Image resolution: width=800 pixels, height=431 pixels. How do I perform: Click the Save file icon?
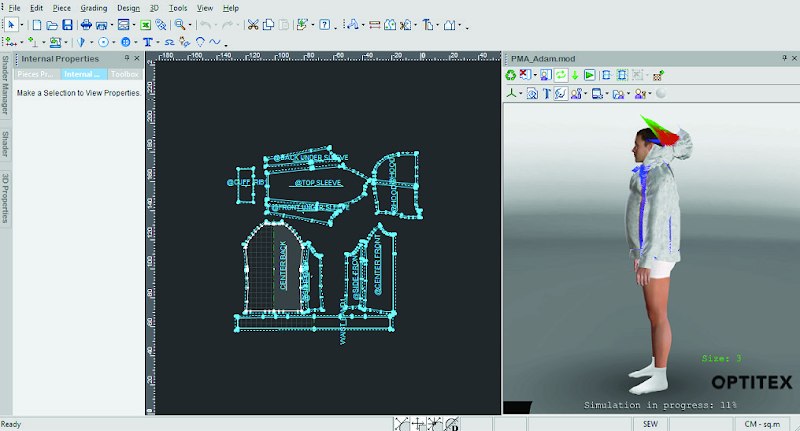coord(67,24)
